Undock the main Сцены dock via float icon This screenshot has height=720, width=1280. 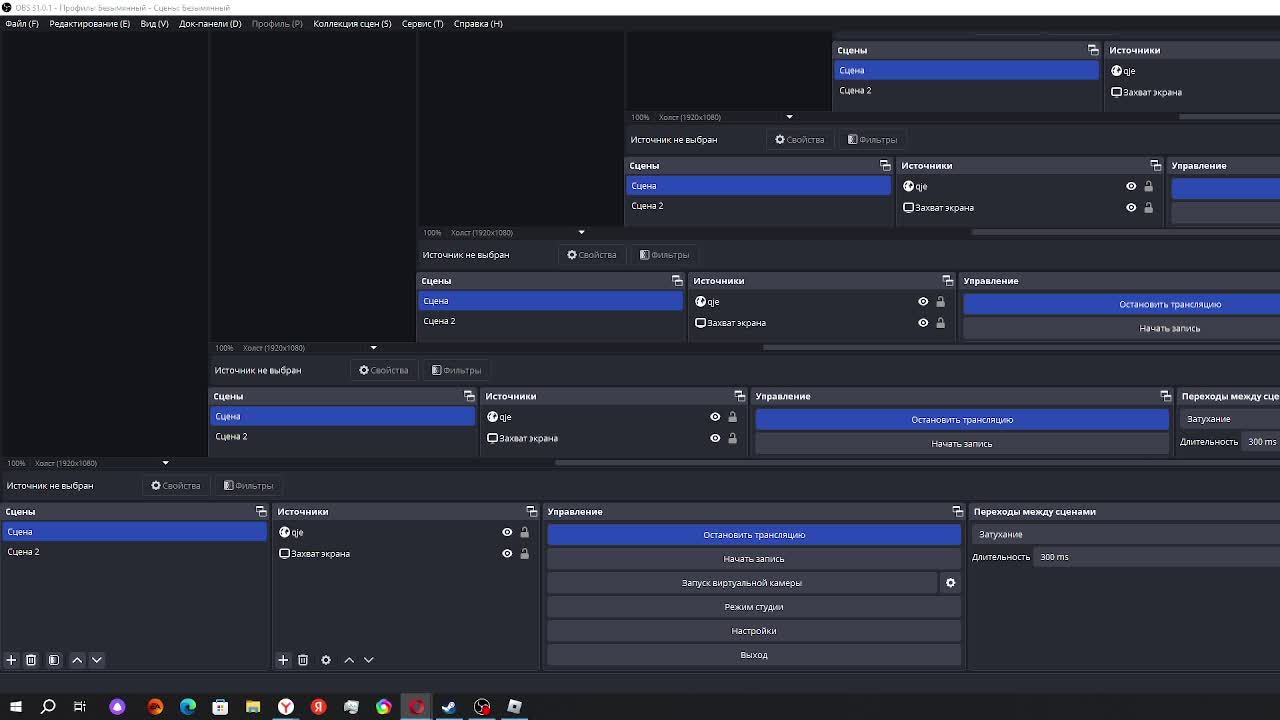[x=261, y=512]
